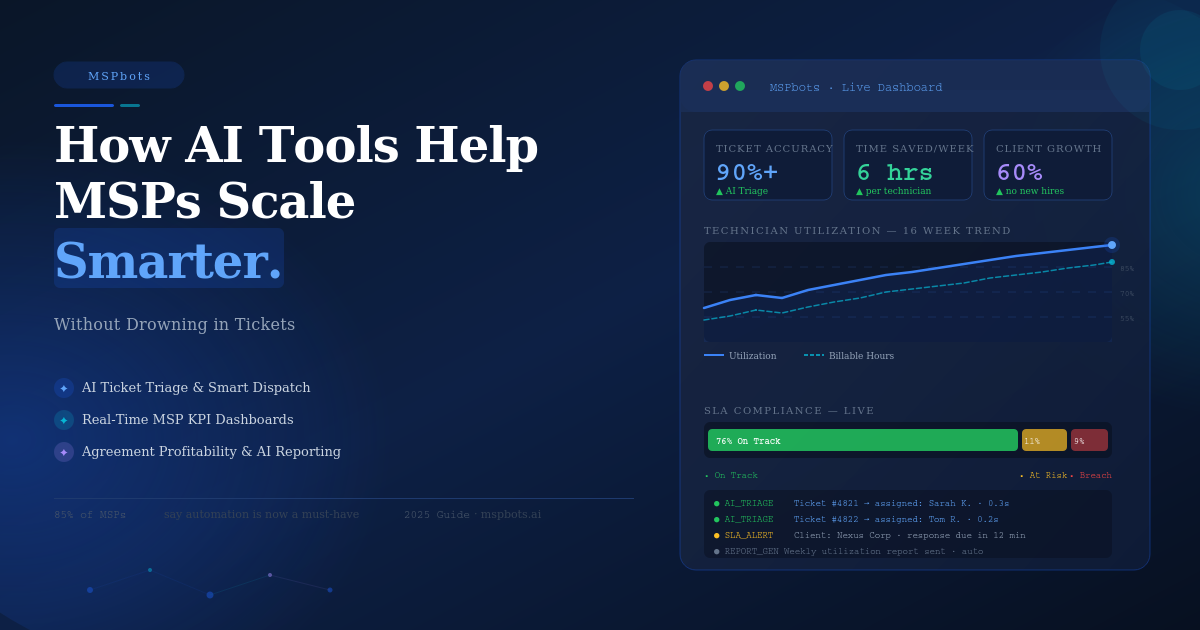The height and width of the screenshot is (630, 1200).
Task: Click the red 9% breach bar segment
Action: click(x=1089, y=441)
